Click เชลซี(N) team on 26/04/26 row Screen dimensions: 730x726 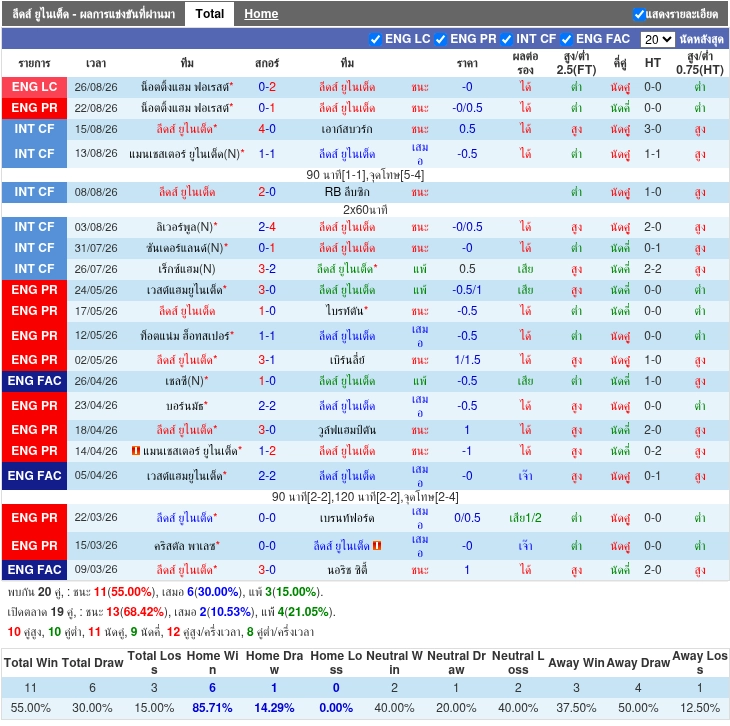[x=185, y=381]
